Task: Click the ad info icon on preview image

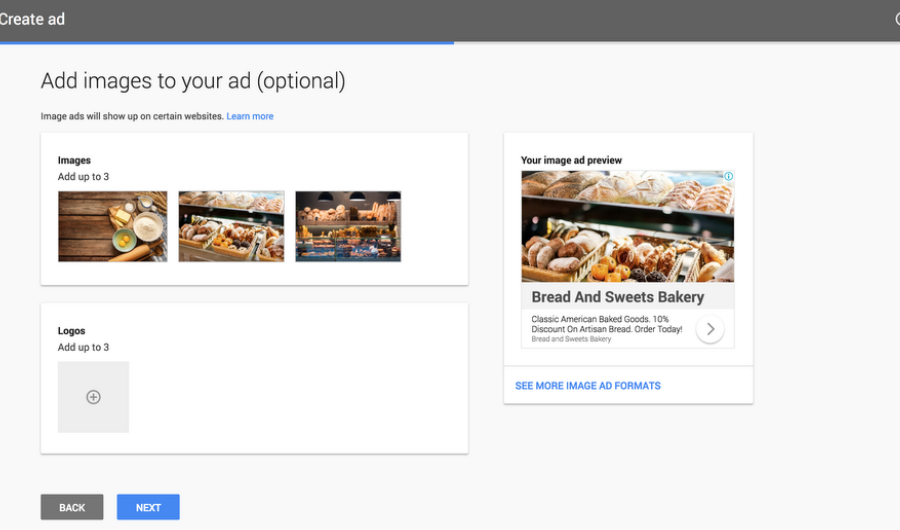Action: tap(728, 176)
